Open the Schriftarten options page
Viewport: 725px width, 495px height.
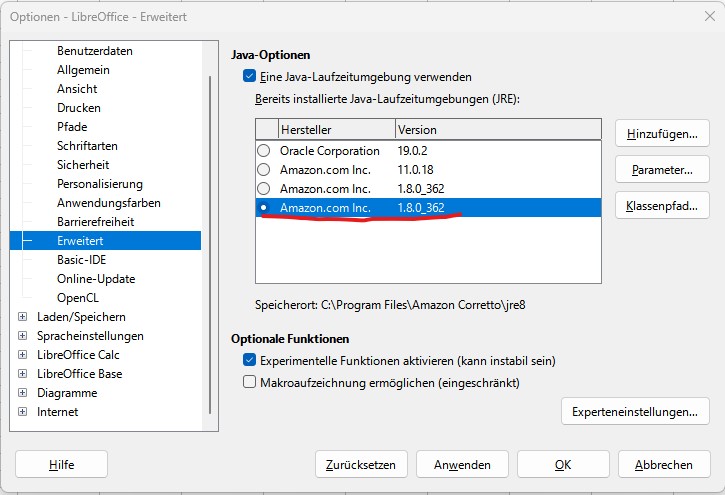pos(87,146)
